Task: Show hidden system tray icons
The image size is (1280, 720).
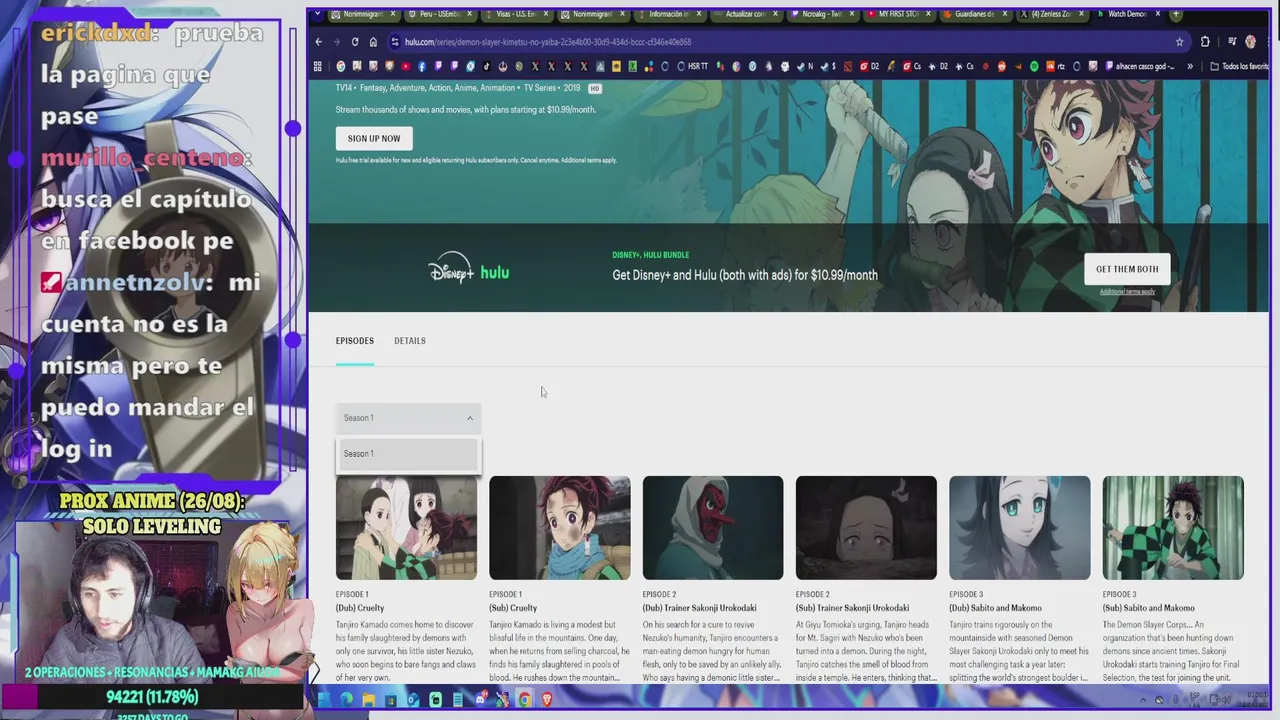Action: coord(1144,700)
